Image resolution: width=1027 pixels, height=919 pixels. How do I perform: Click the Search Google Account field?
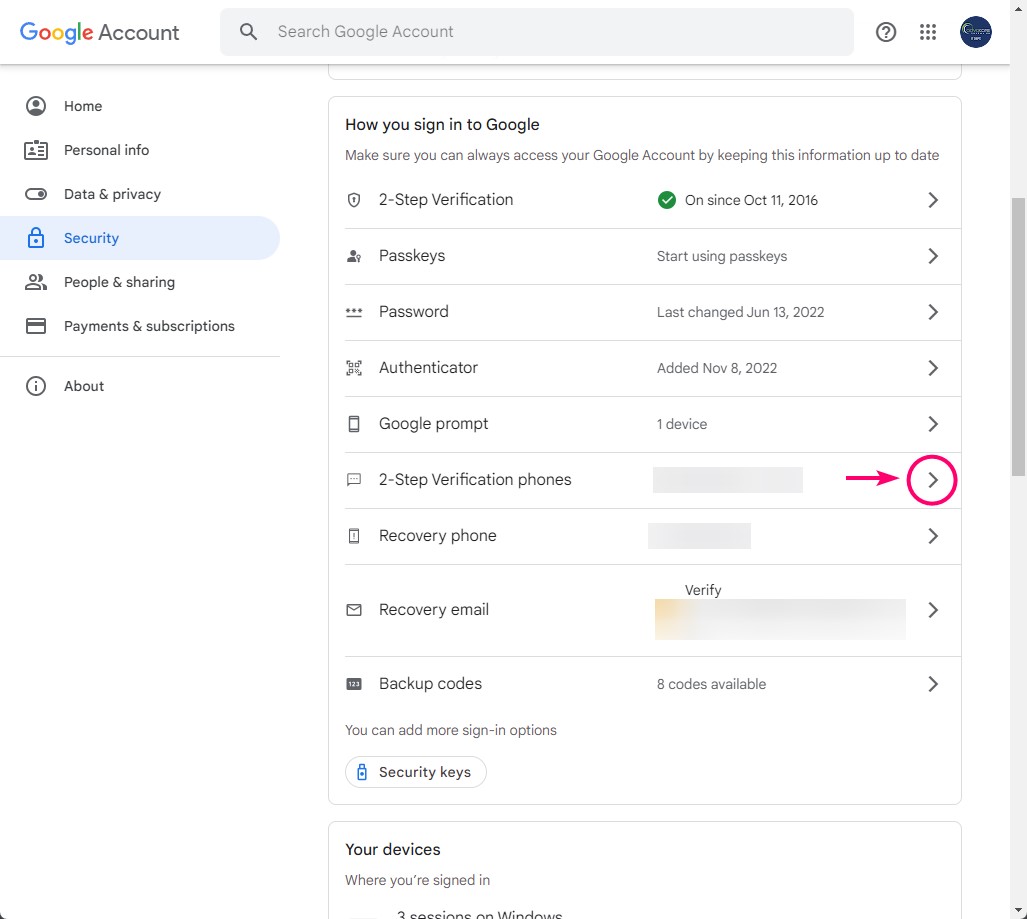[537, 31]
